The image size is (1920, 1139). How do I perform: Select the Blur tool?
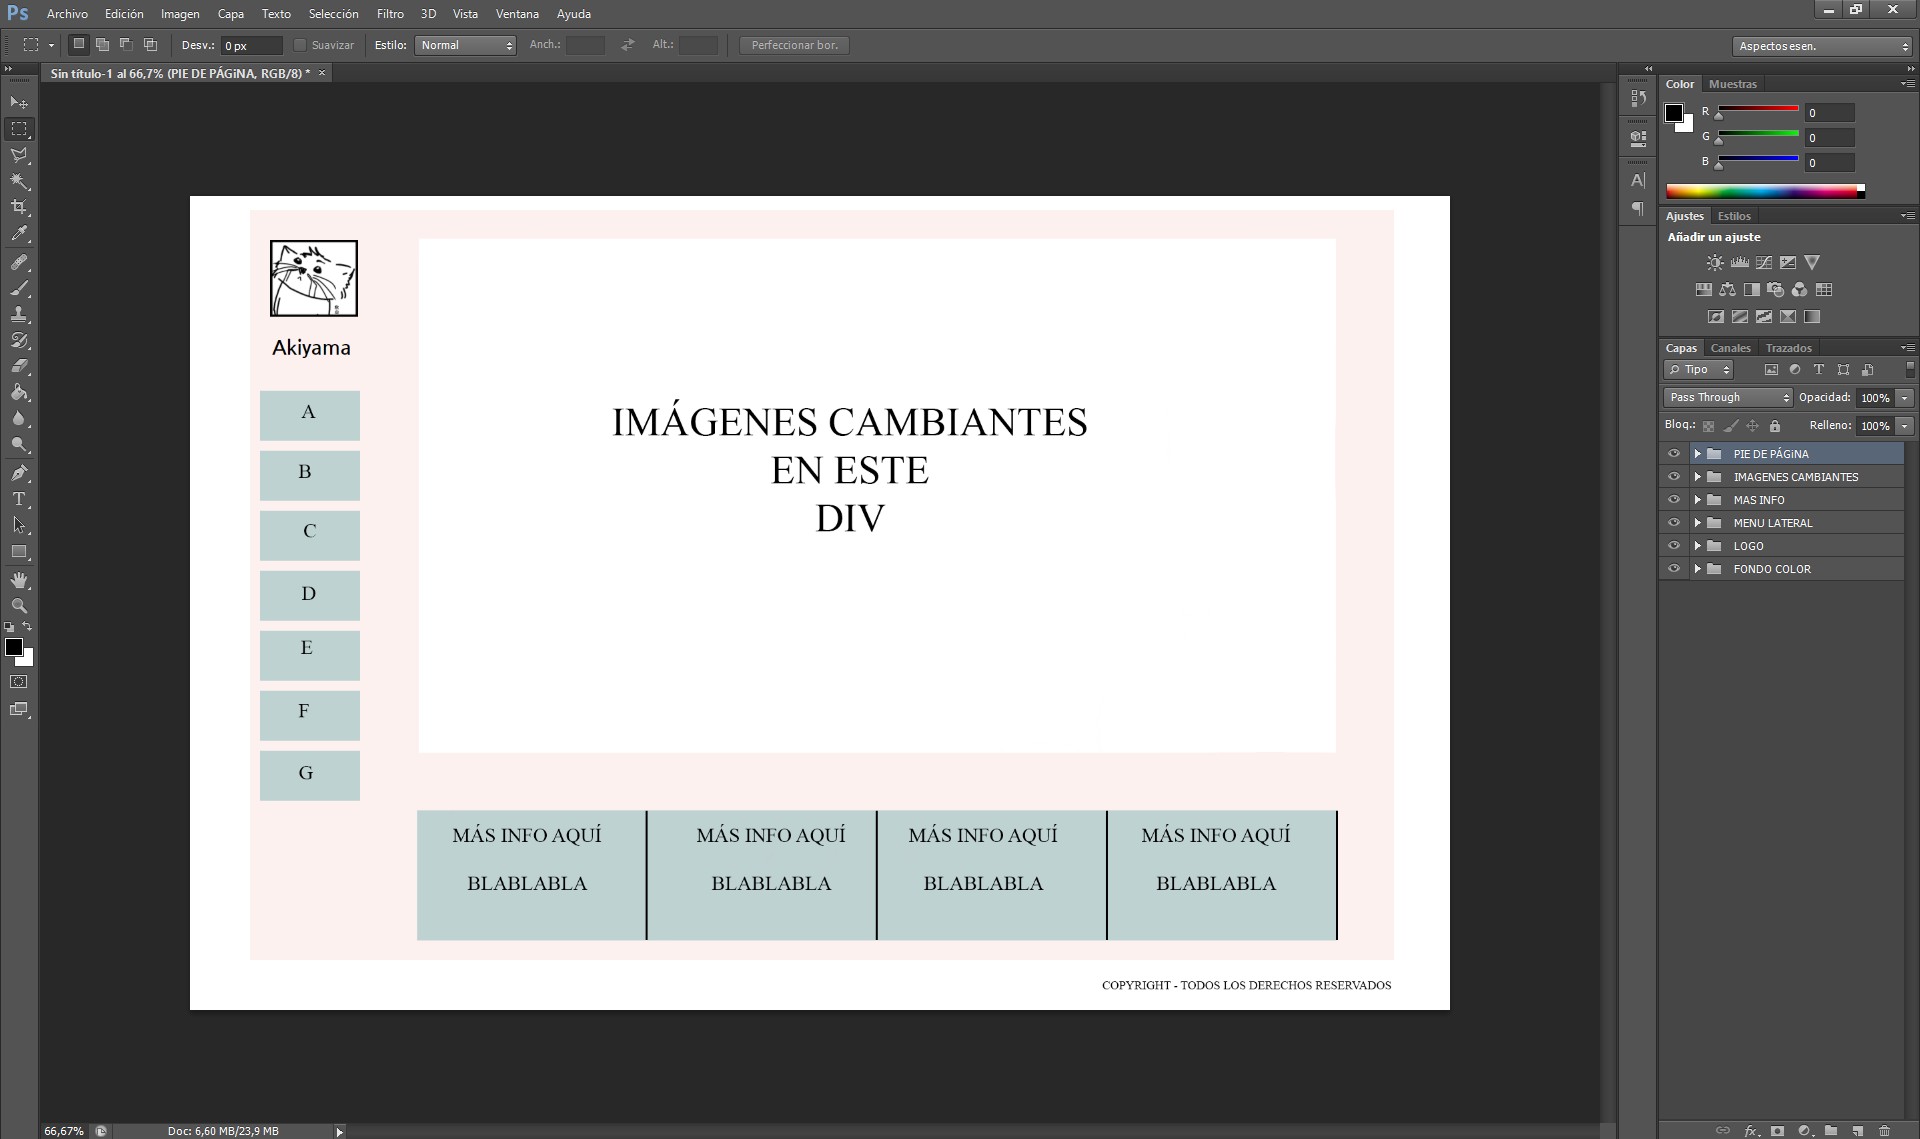(19, 418)
